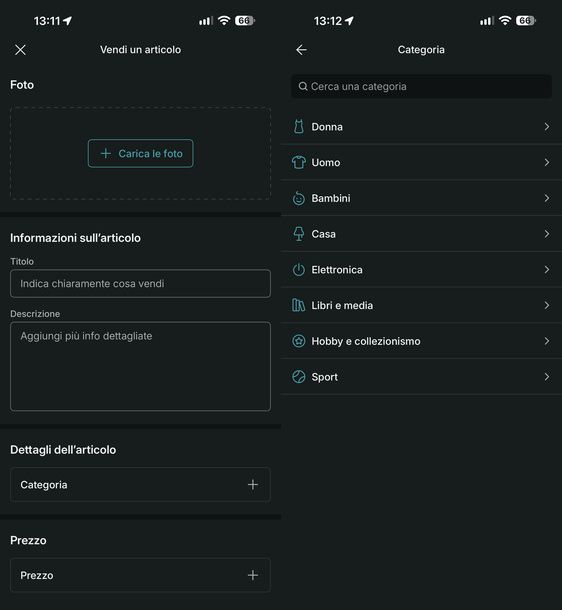
Task: Expand Elettronica category chevron
Action: coord(547,270)
